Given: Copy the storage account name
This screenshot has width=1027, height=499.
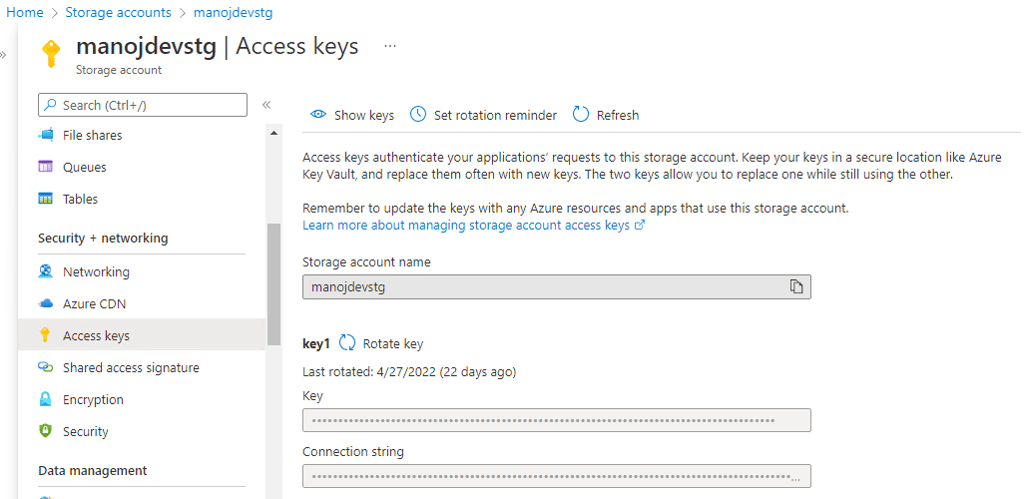Looking at the screenshot, I should click(796, 287).
